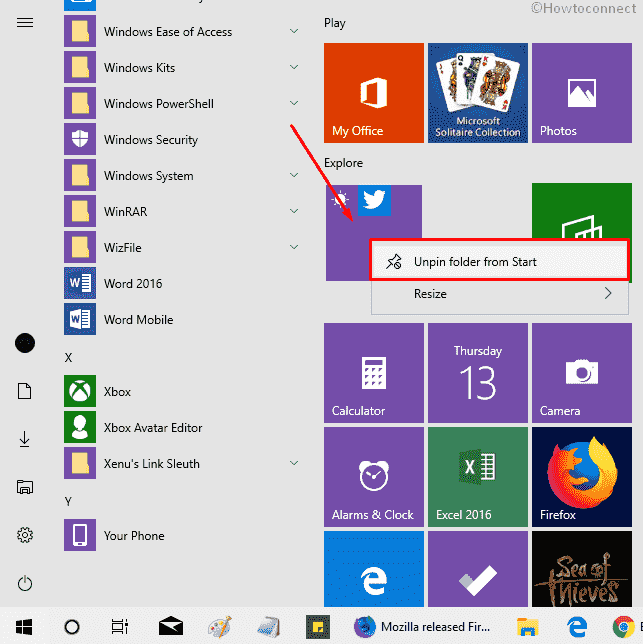Switch to Mozilla released Firefox taskbar window

(423, 627)
